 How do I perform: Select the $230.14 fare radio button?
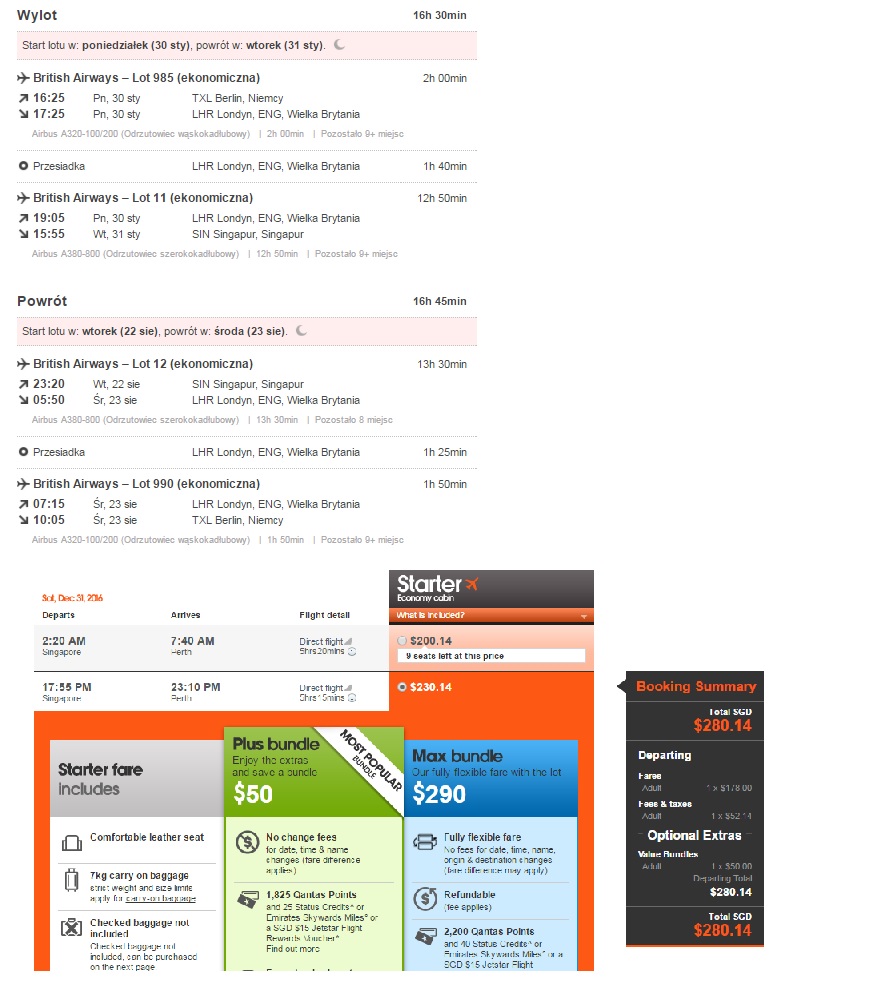tap(402, 687)
